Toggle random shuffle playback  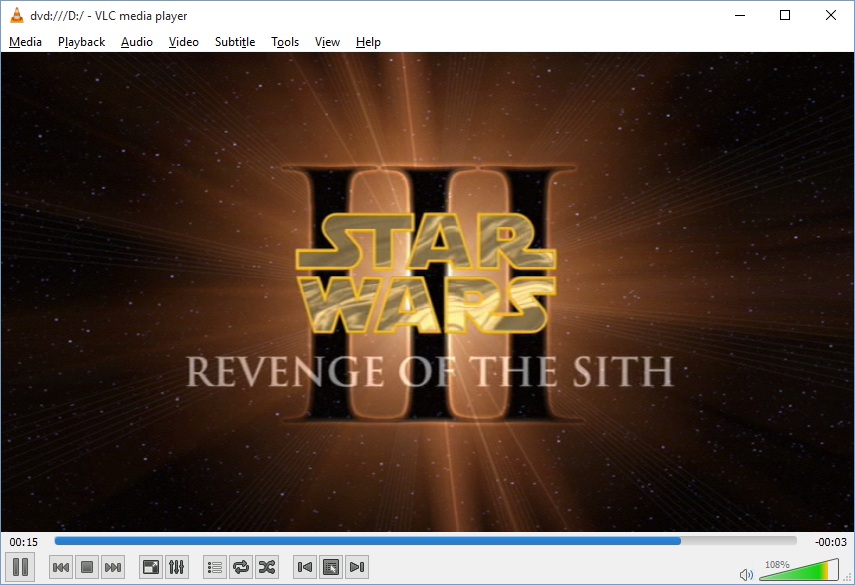pos(267,568)
